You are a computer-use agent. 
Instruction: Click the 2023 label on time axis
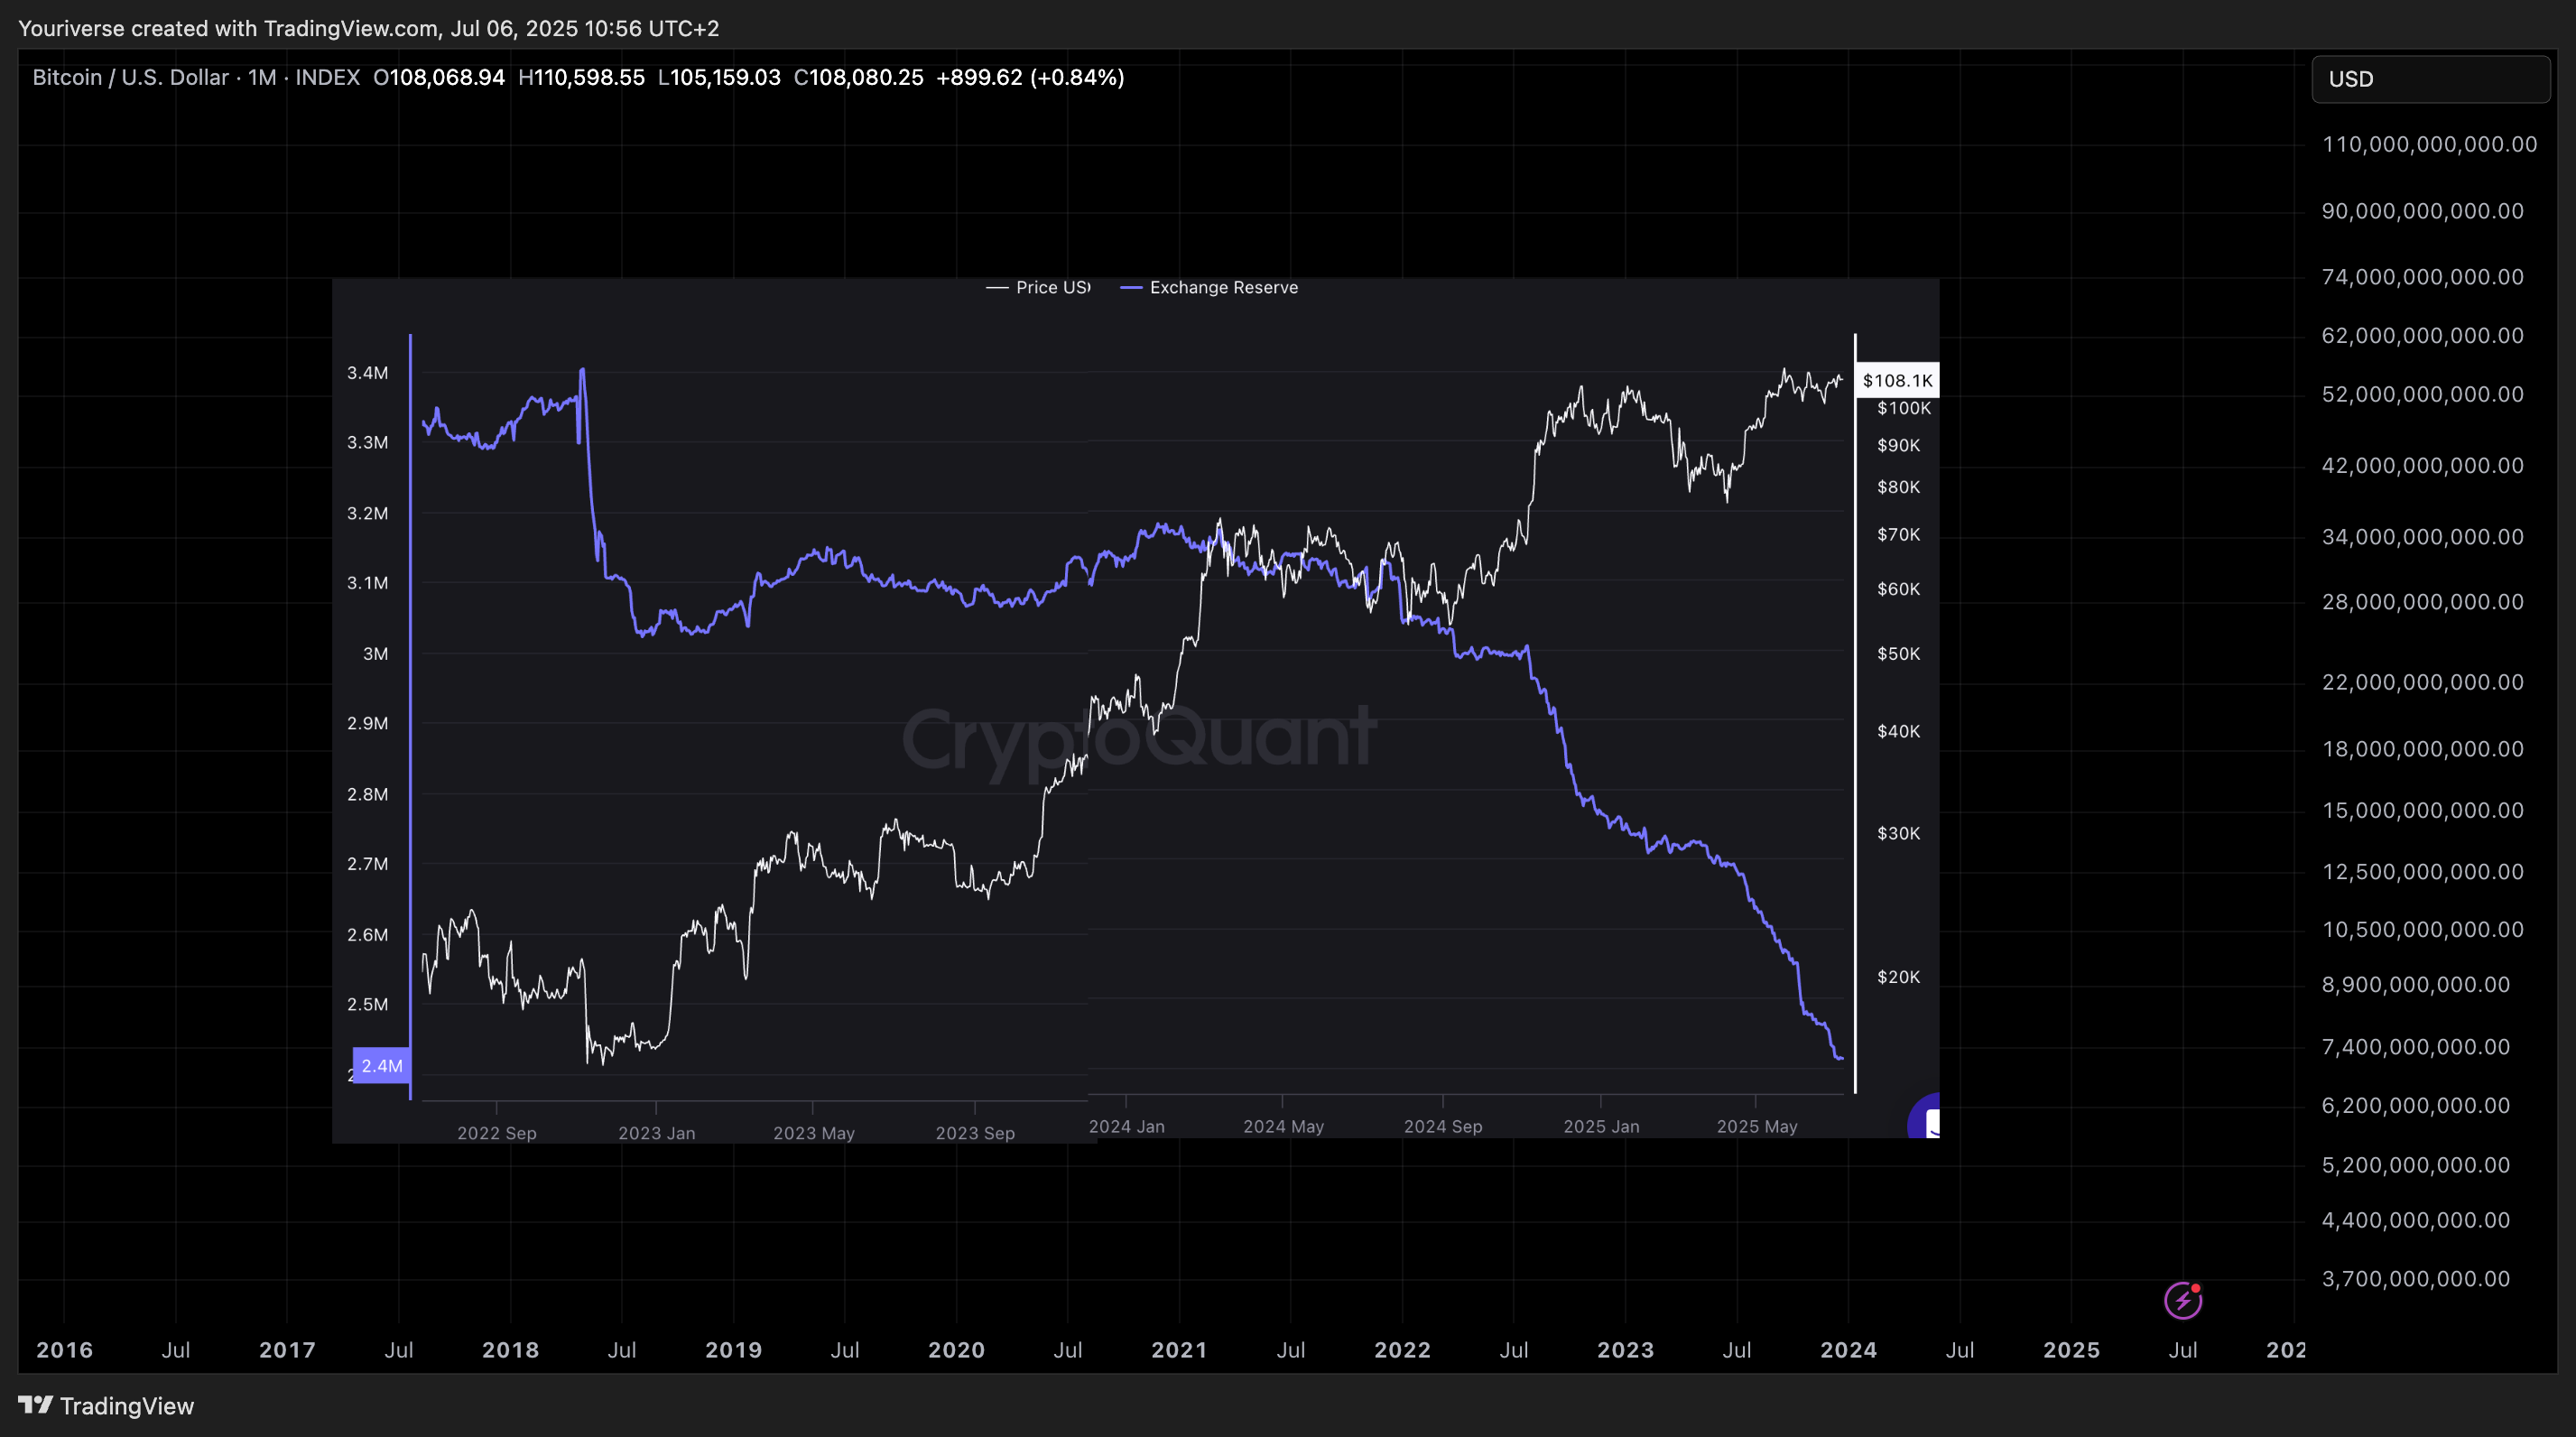coord(1626,1350)
